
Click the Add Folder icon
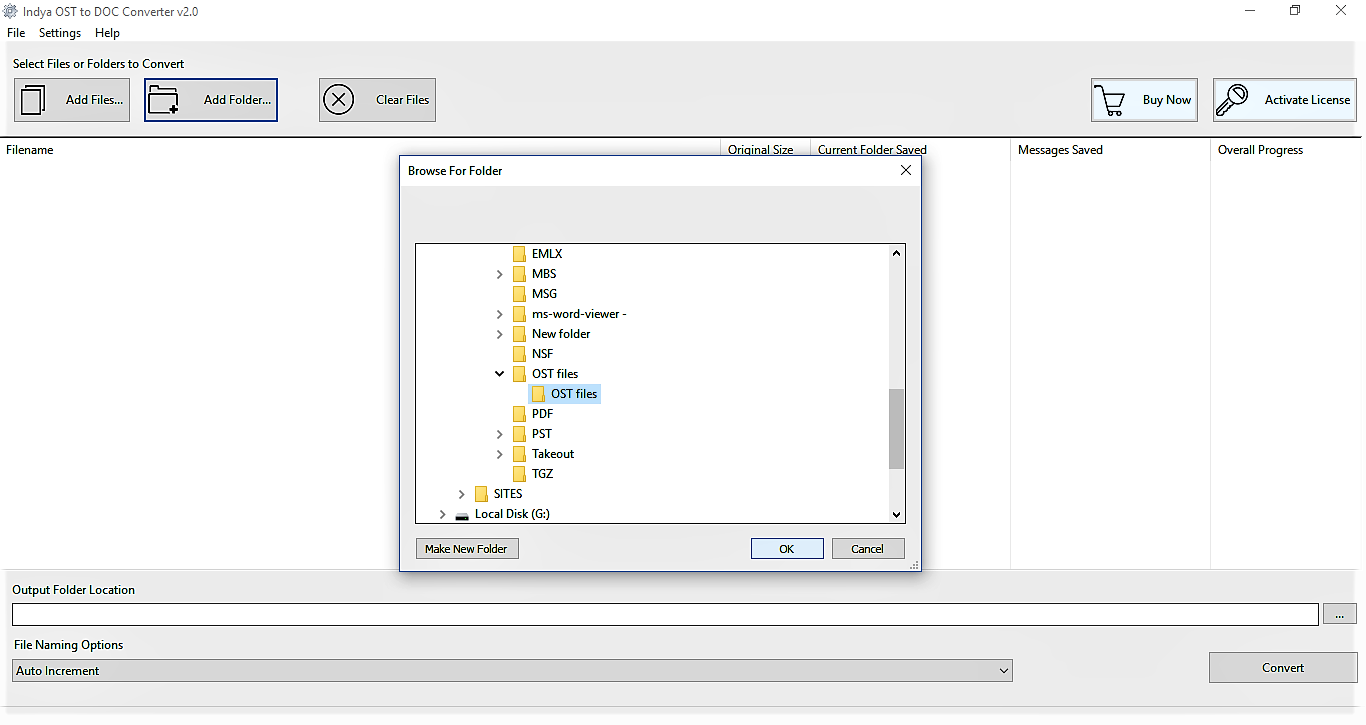162,100
